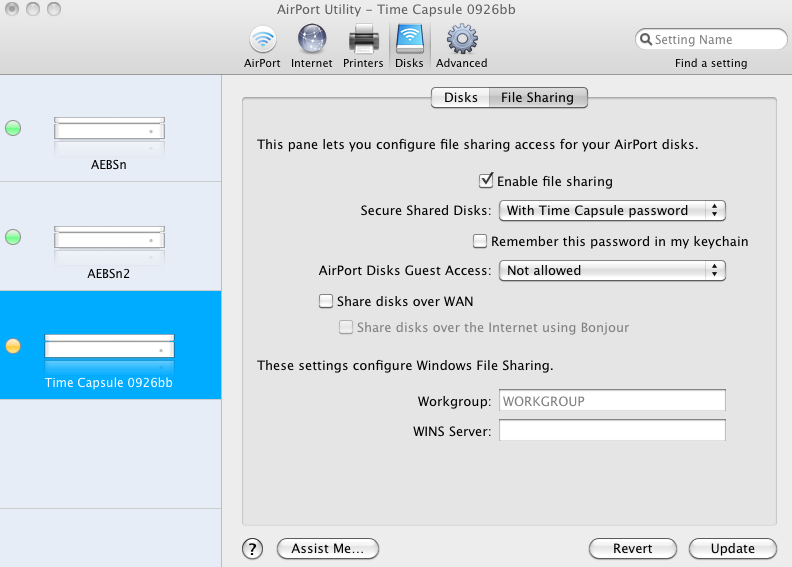Open the Internet toolbar pane
The width and height of the screenshot is (792, 567).
[x=312, y=47]
